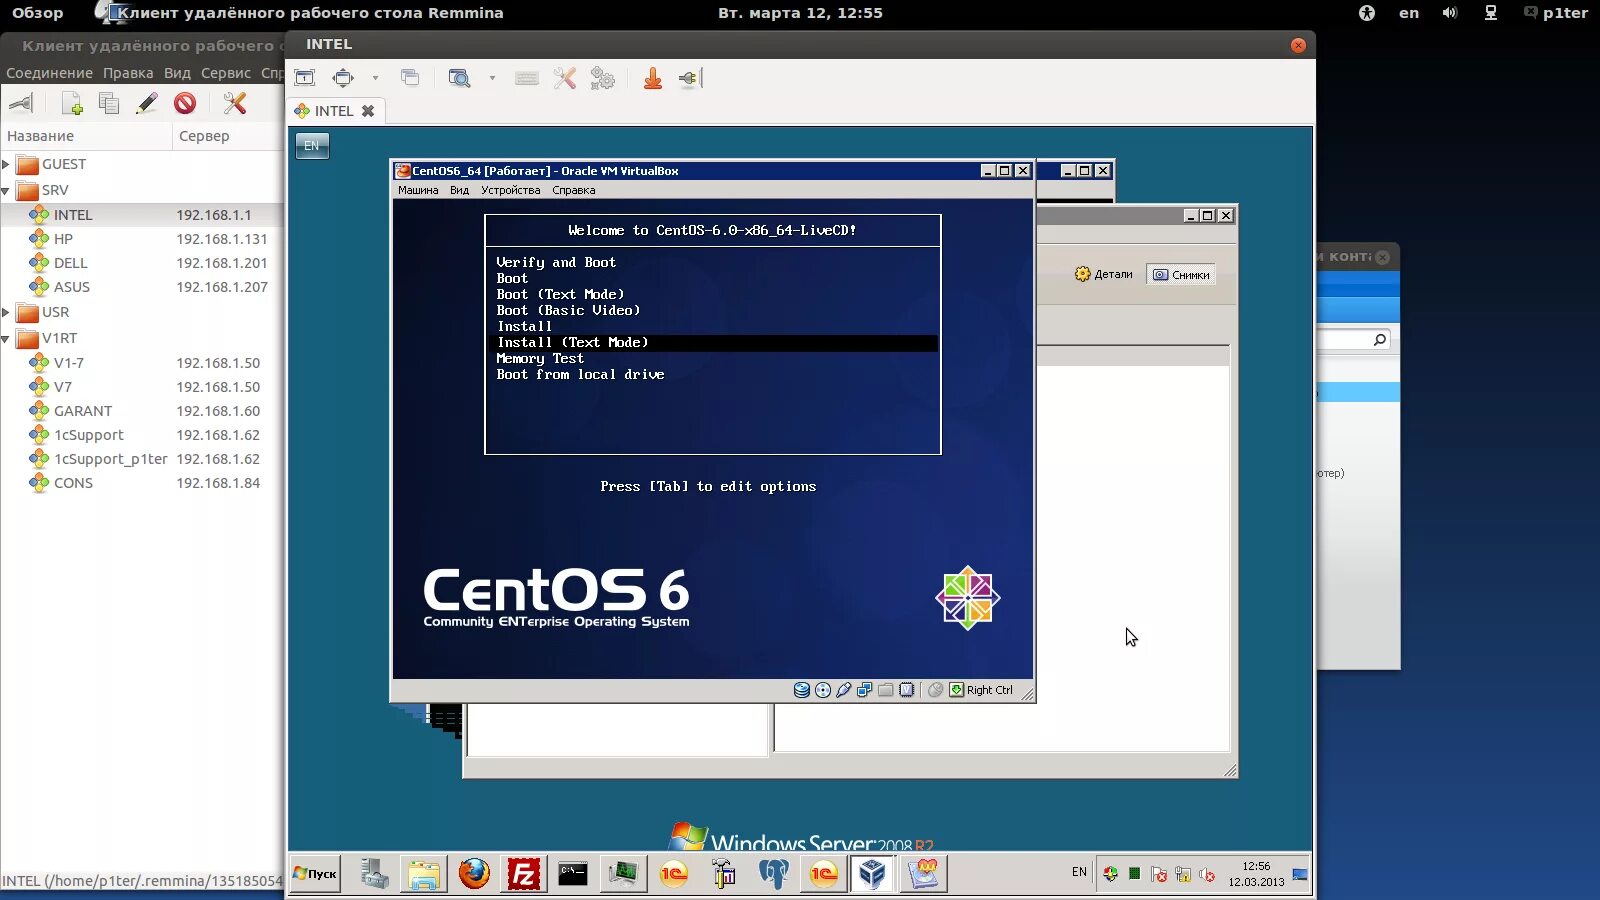Open Server Manager icon on Windows taskbar

[375, 874]
